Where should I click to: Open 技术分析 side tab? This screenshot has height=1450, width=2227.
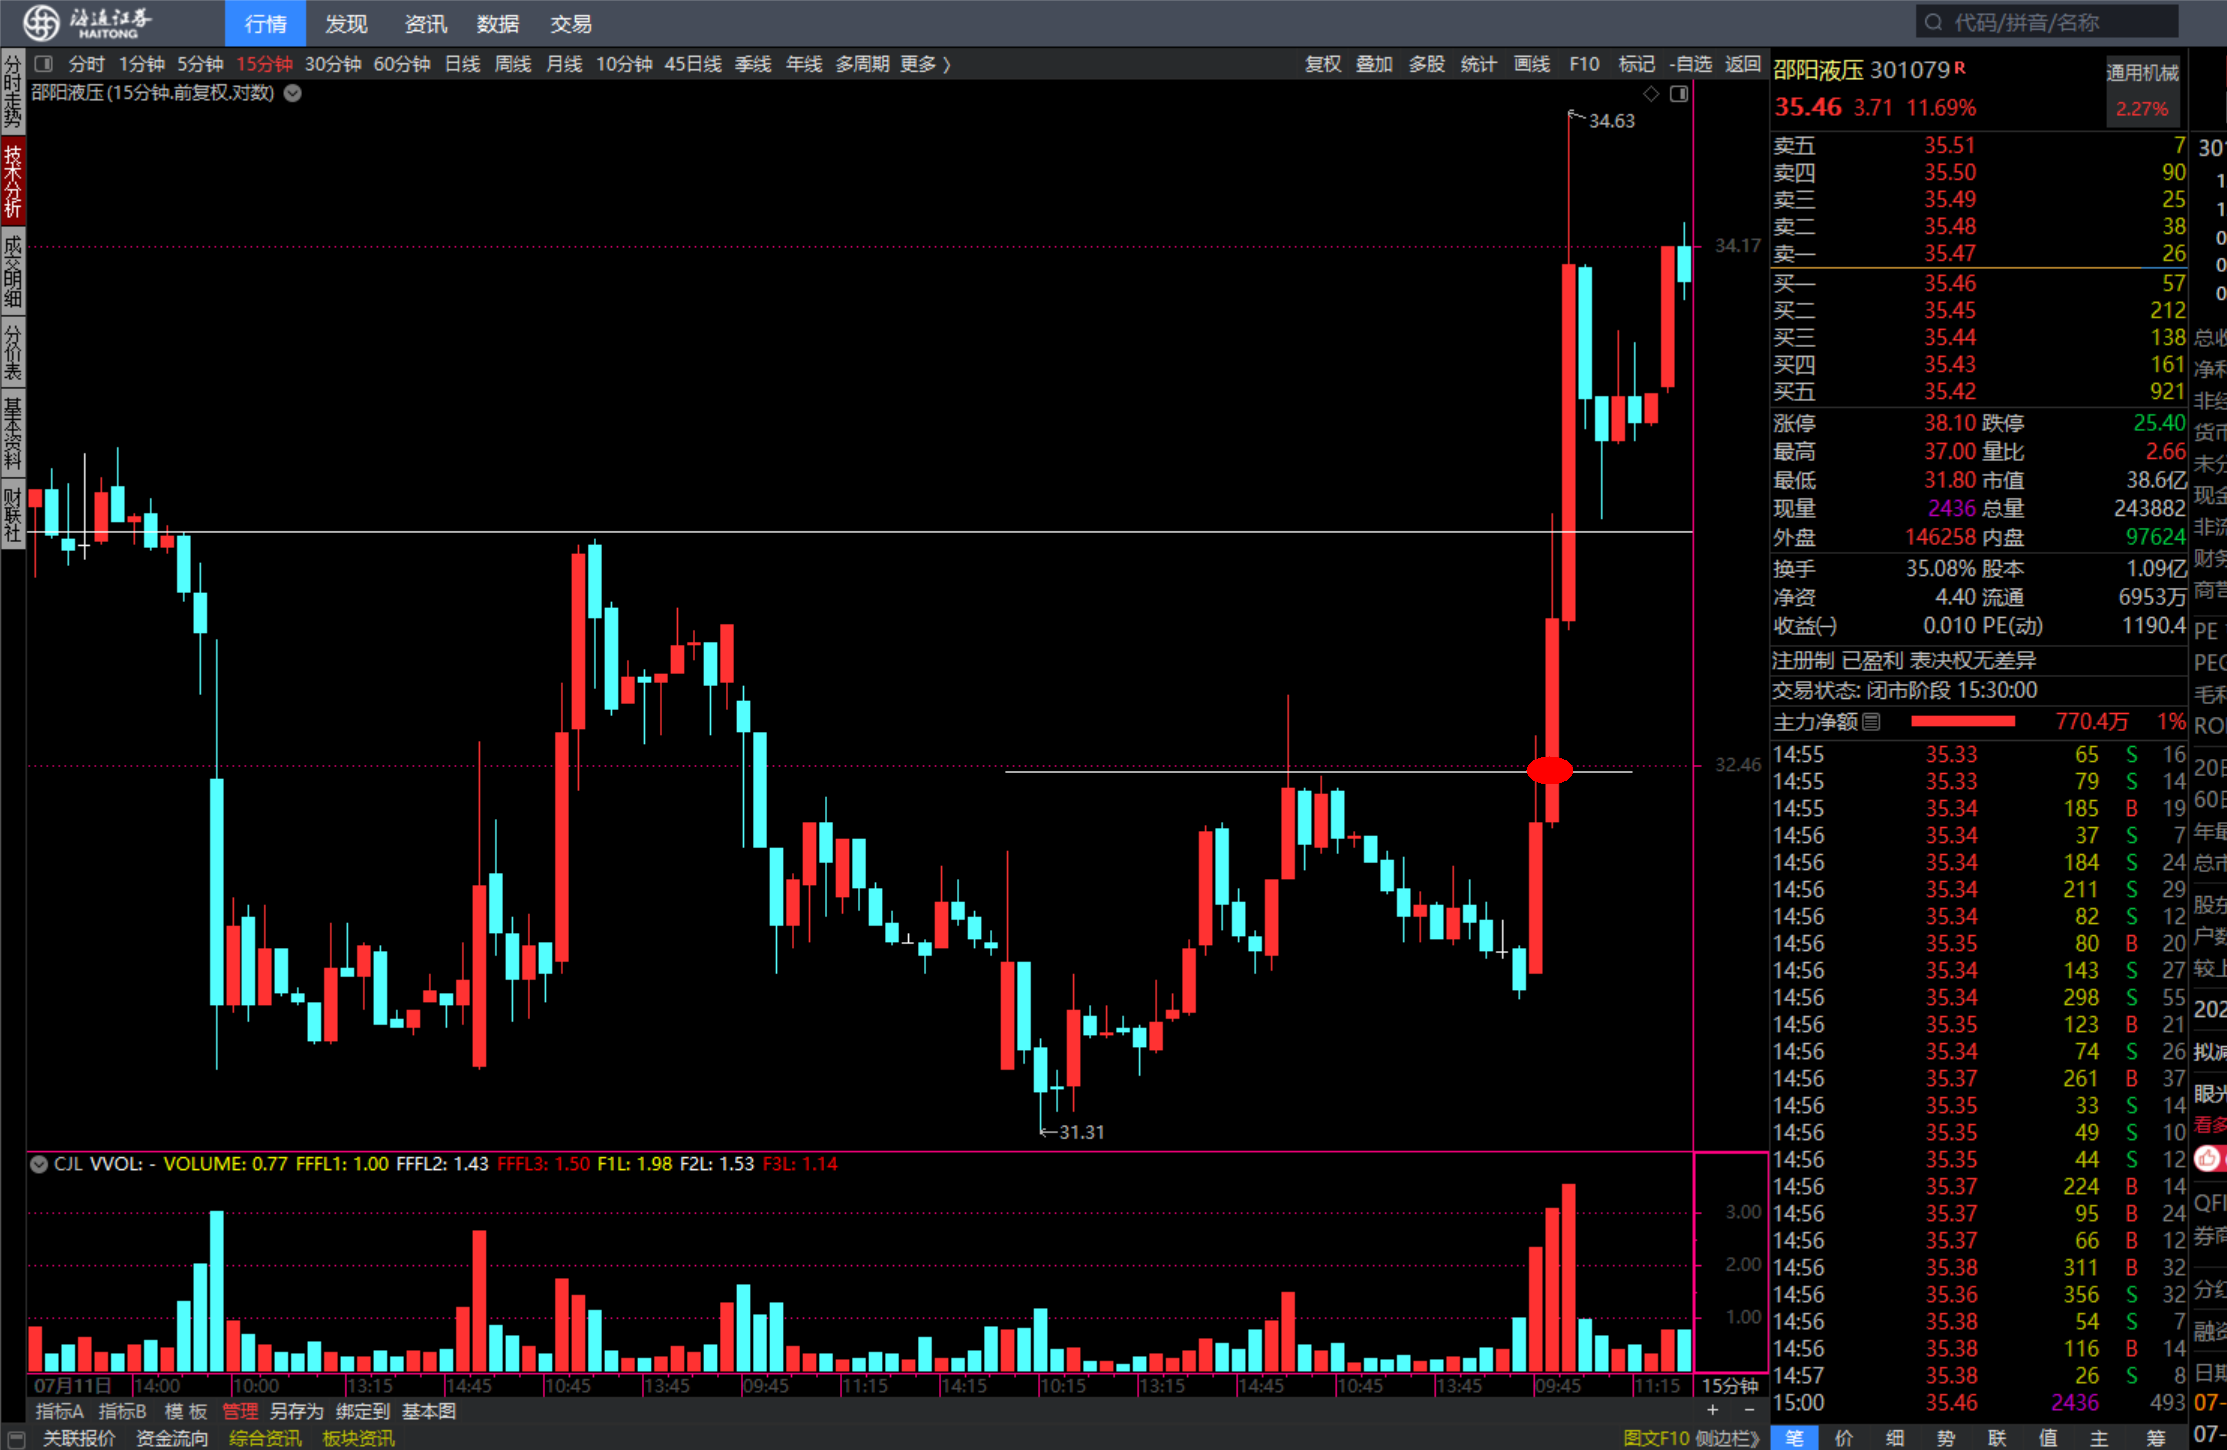(13, 181)
